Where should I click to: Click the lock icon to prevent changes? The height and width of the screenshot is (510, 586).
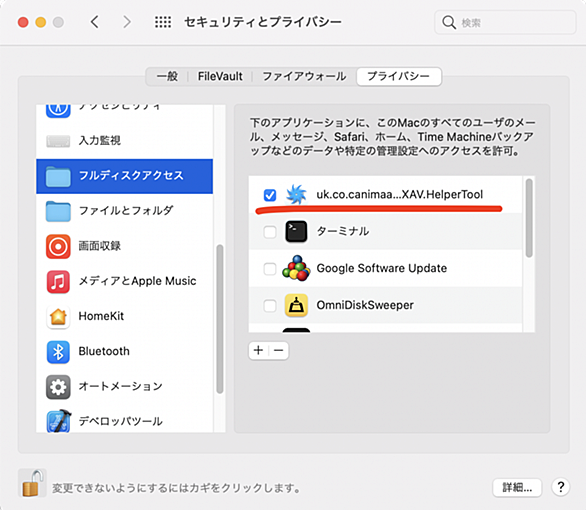(x=33, y=483)
